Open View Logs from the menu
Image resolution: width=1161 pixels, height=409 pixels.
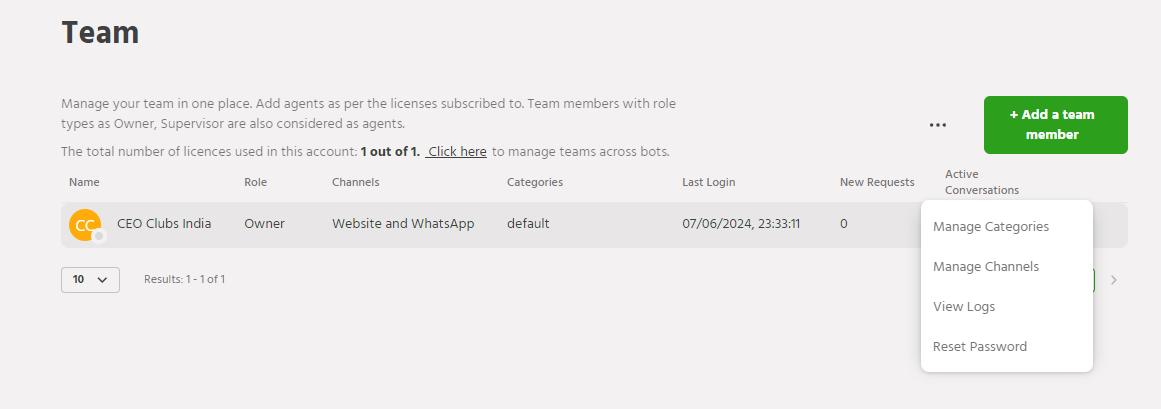coord(963,307)
